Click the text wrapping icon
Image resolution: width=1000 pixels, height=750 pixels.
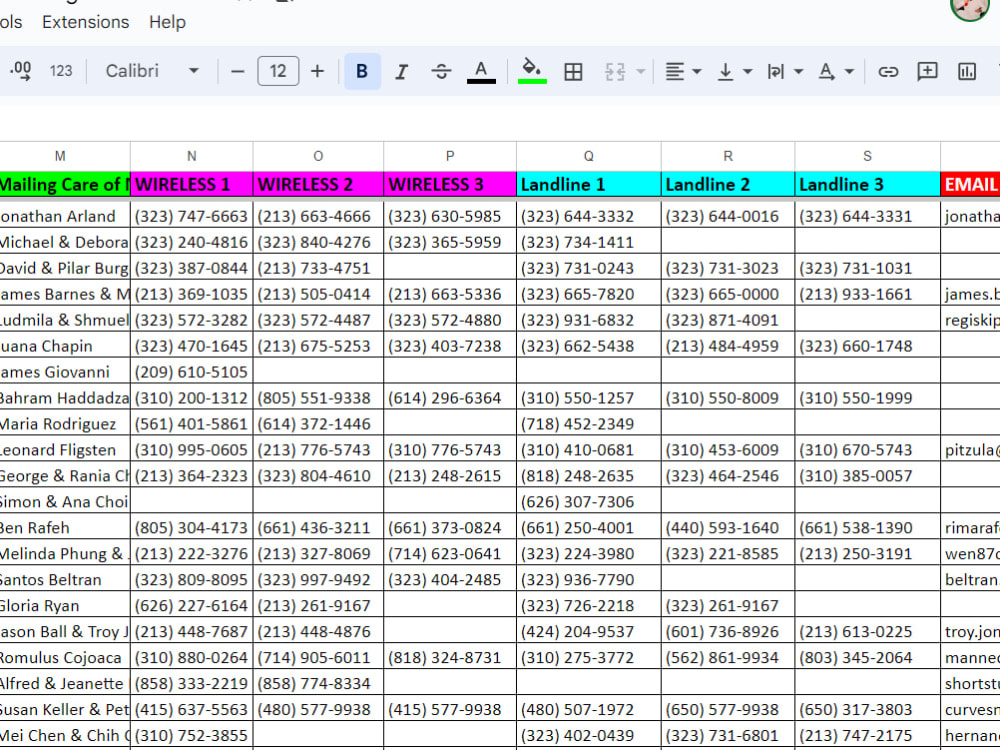pyautogui.click(x=776, y=71)
